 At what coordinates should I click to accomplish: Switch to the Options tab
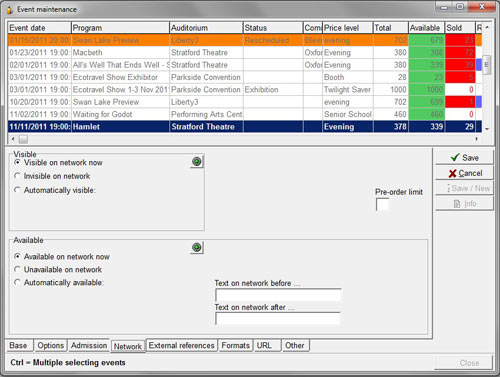(x=51, y=345)
